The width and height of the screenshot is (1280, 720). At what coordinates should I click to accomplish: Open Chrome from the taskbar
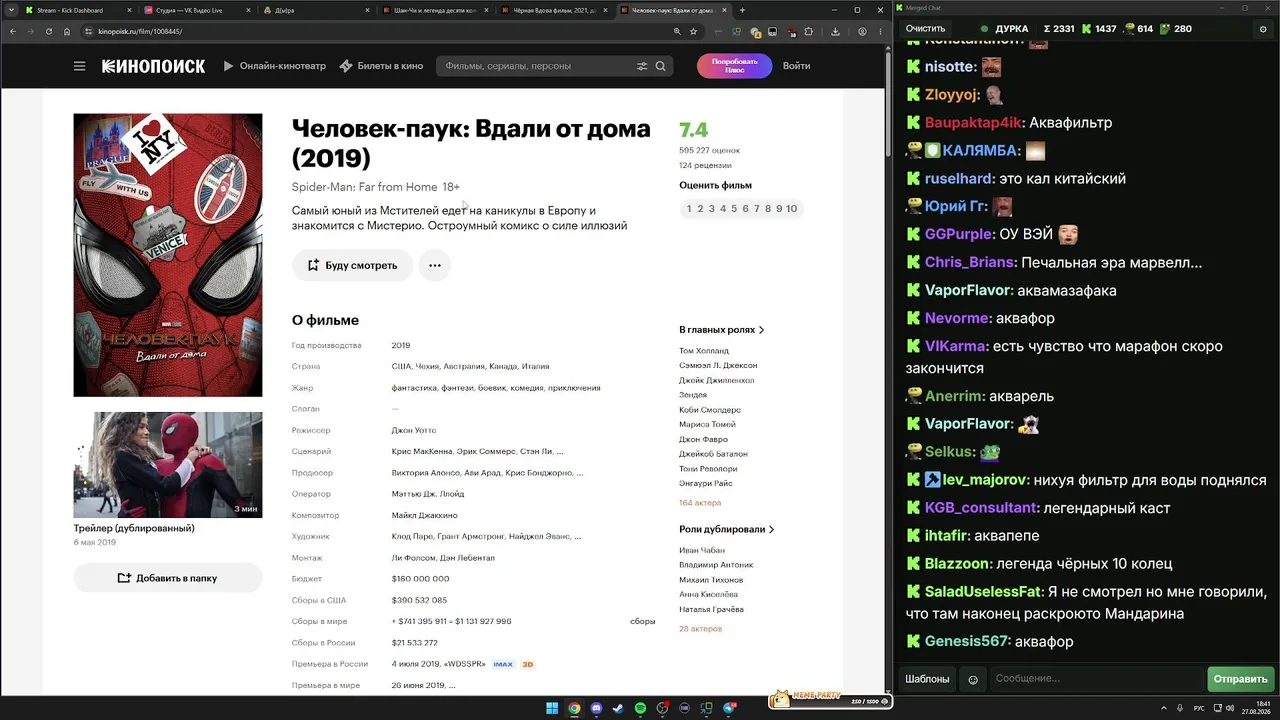[x=574, y=708]
